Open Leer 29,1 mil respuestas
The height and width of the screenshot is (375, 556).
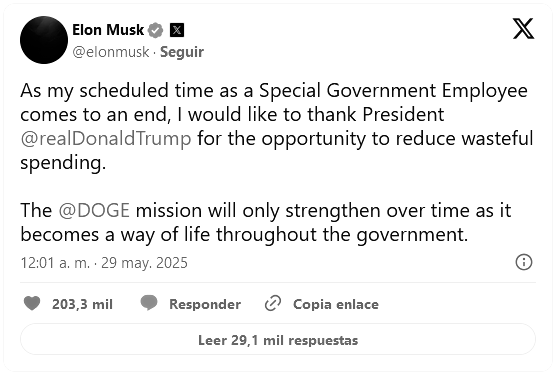[x=278, y=339]
